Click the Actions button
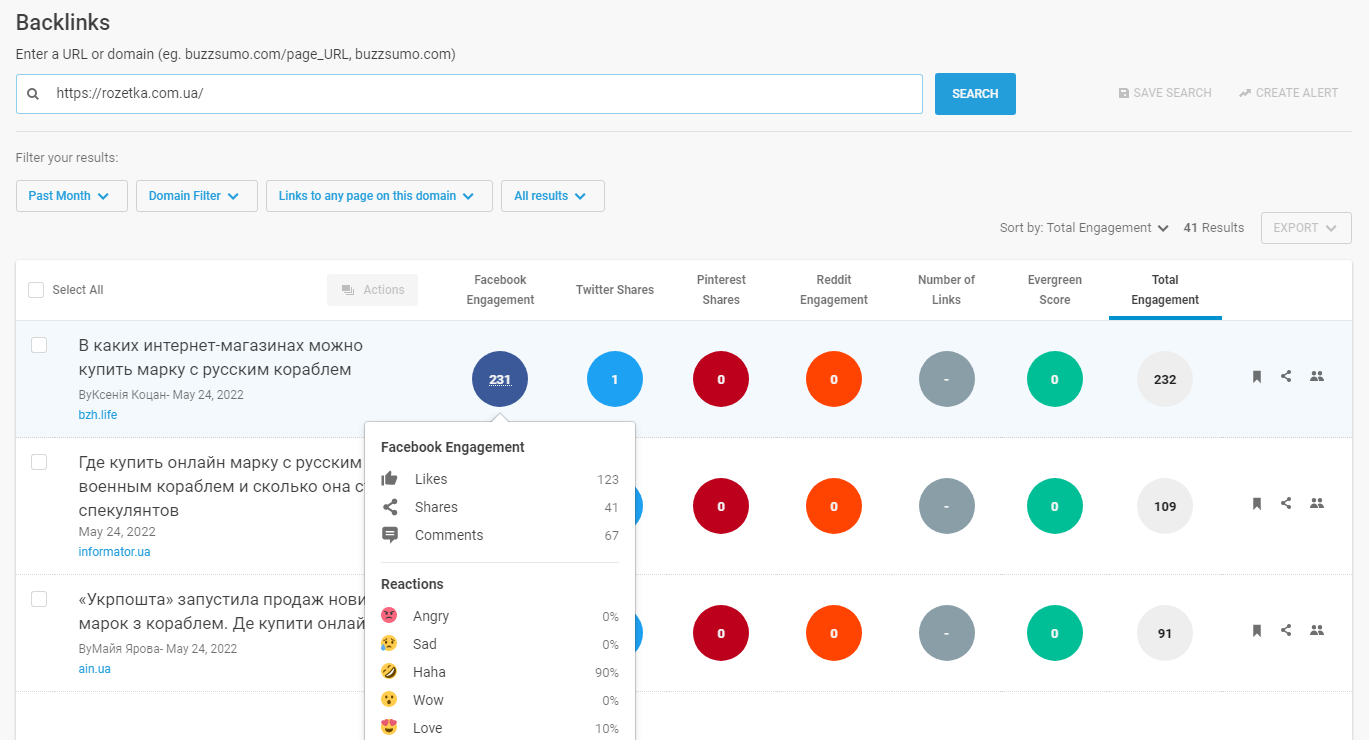Image resolution: width=1369 pixels, height=740 pixels. [373, 290]
